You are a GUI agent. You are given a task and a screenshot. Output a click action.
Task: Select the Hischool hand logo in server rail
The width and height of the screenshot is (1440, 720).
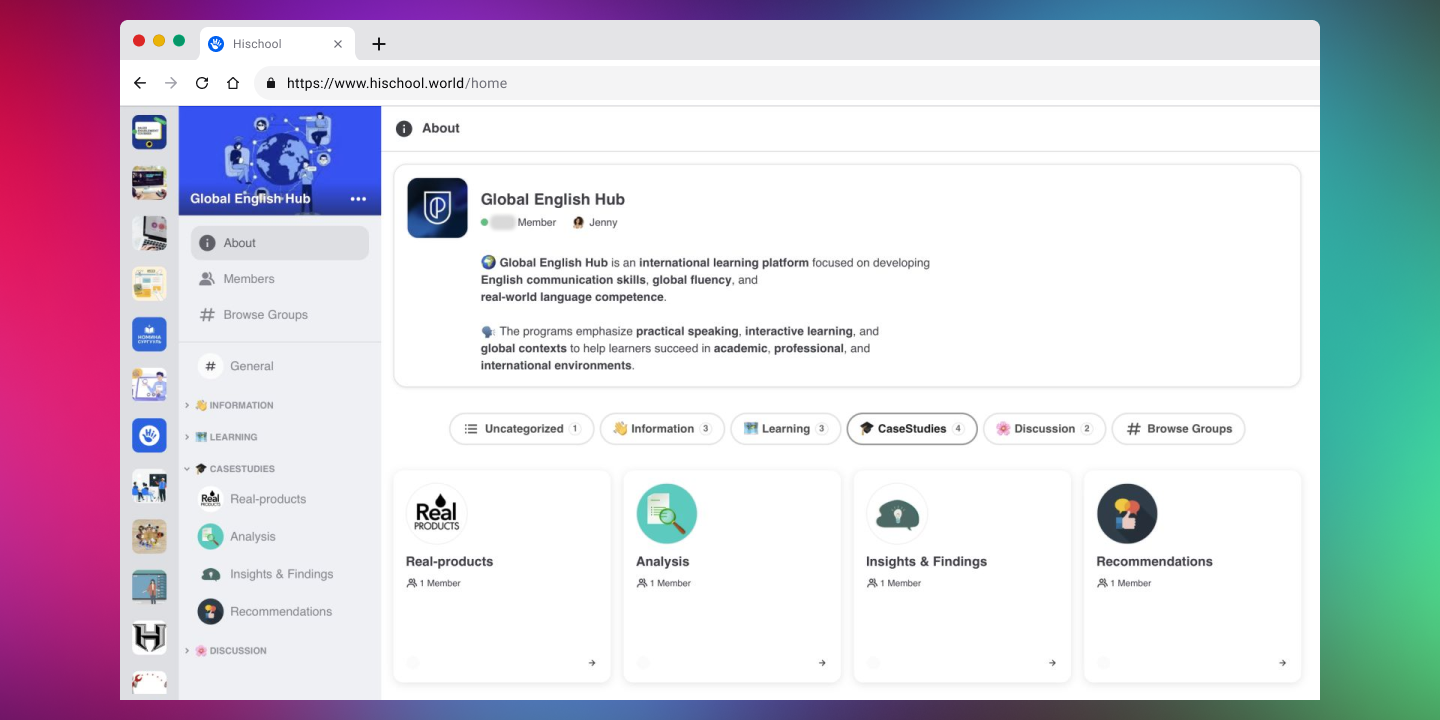pyautogui.click(x=149, y=435)
